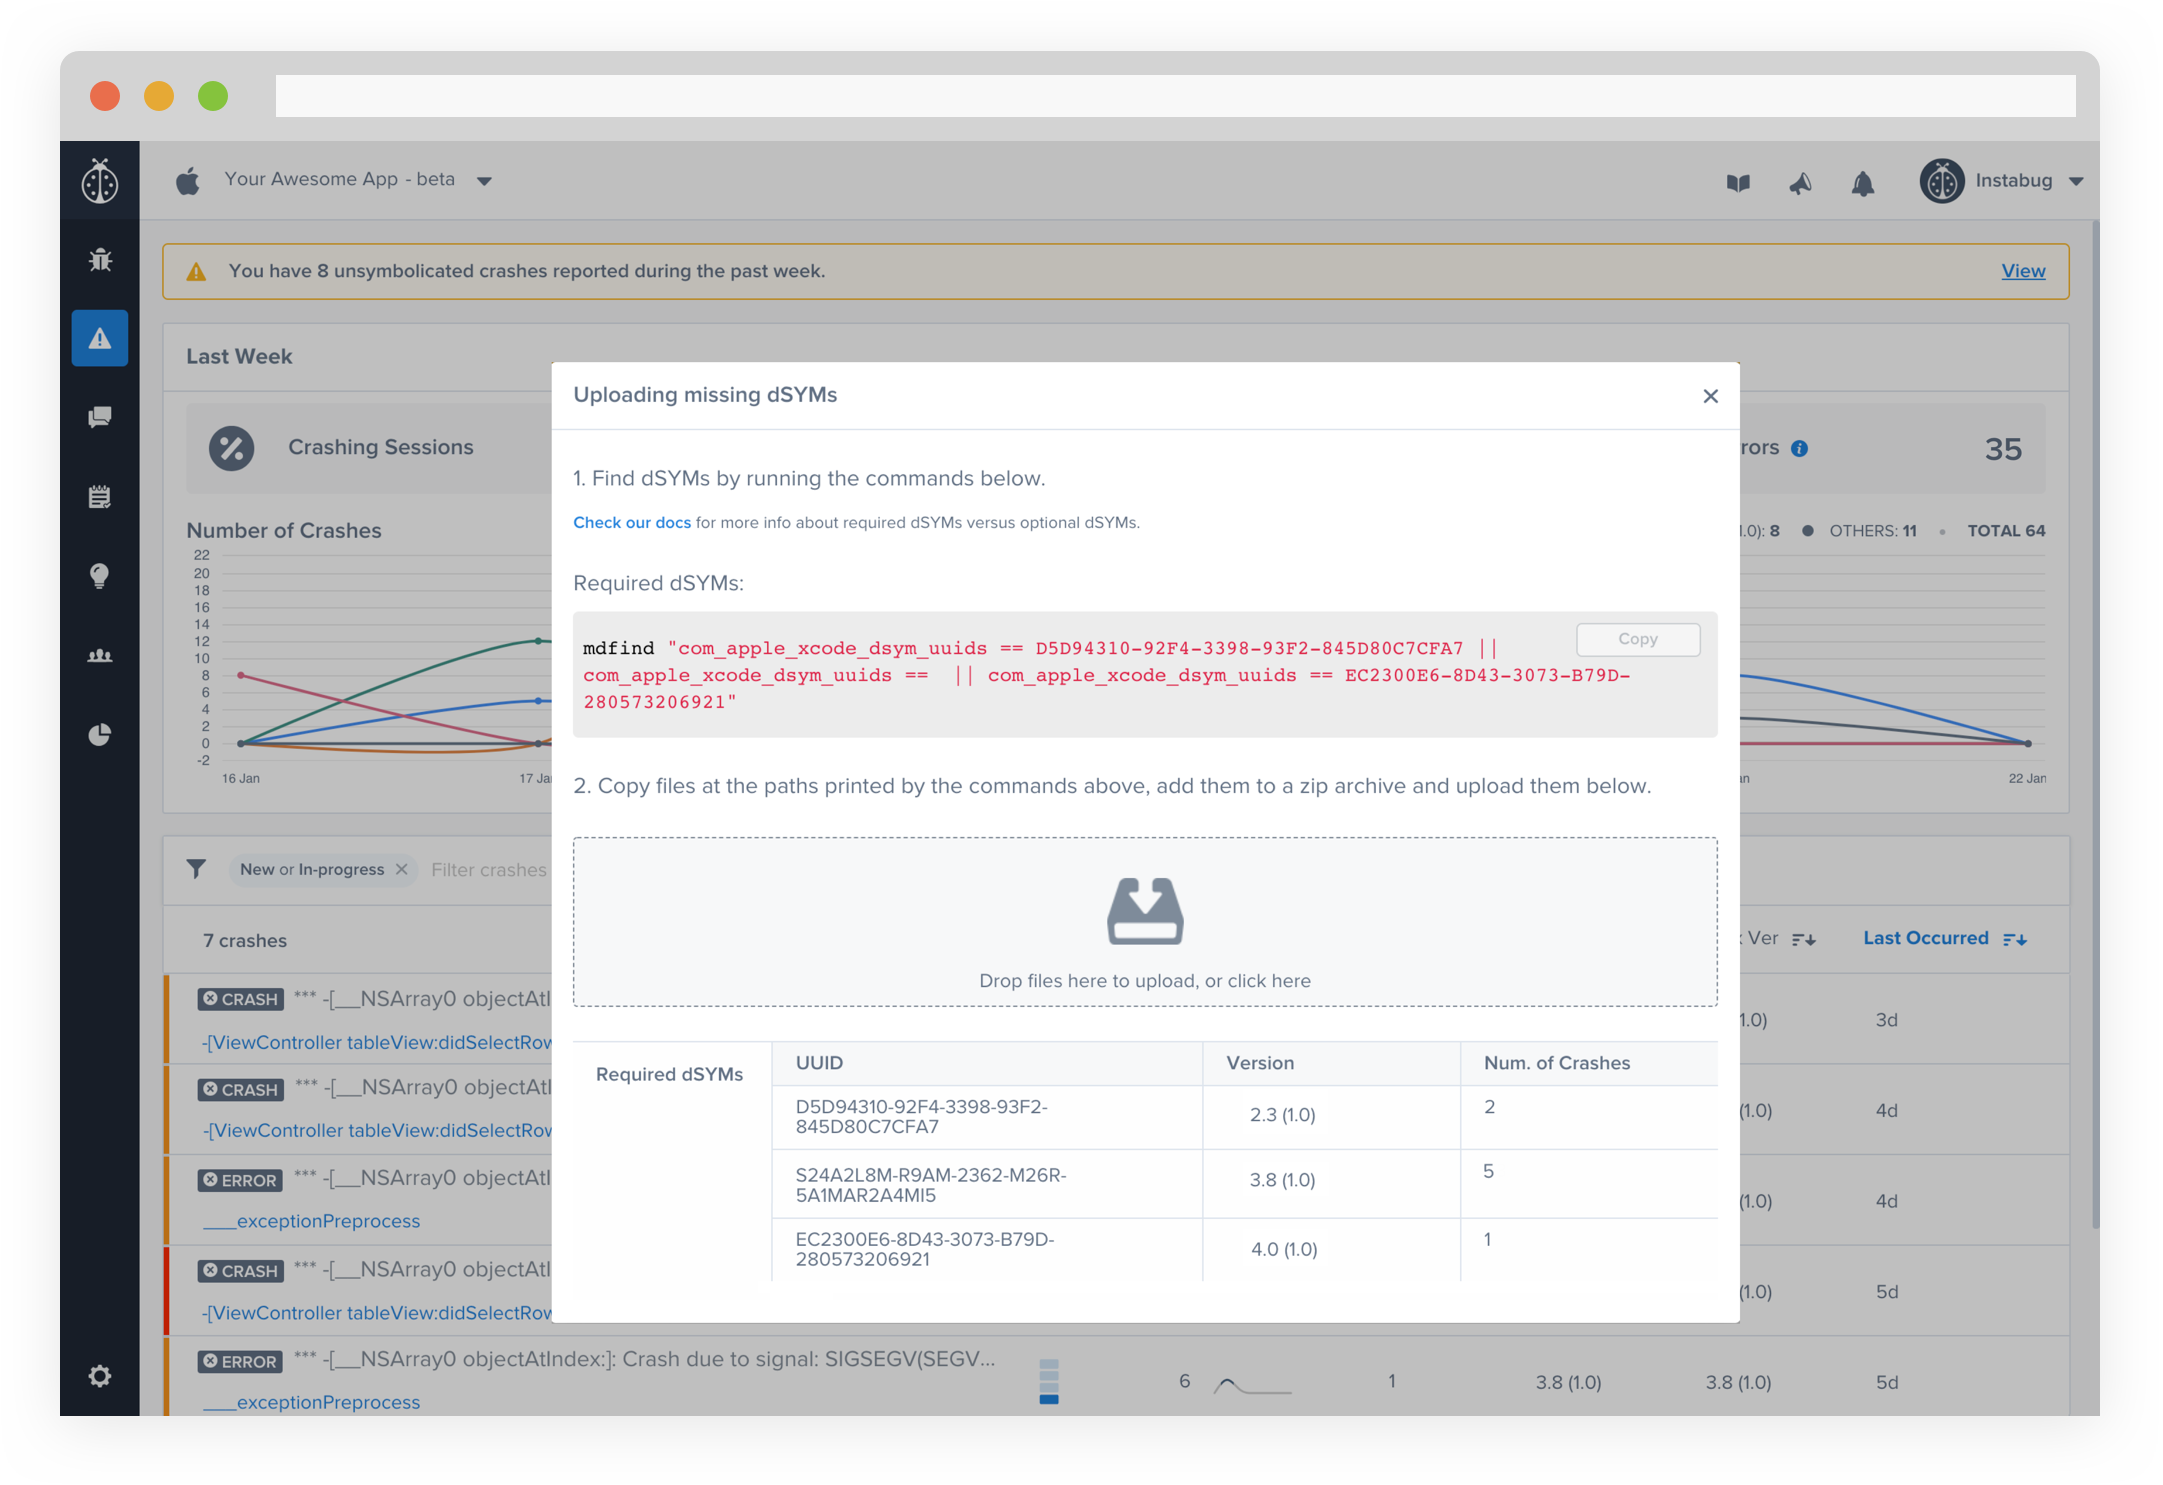Open the analytics pie chart icon
The width and height of the screenshot is (2163, 1485).
[x=100, y=735]
